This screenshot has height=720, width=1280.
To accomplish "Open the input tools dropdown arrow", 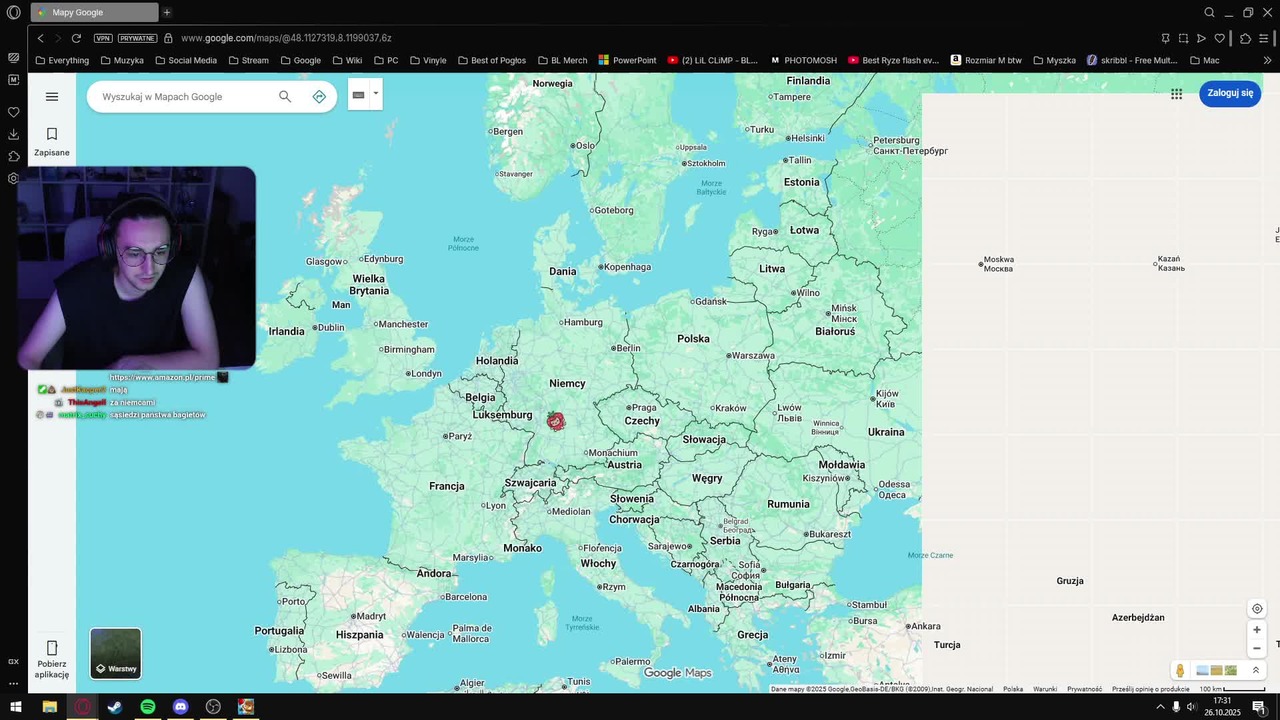I will click(376, 94).
